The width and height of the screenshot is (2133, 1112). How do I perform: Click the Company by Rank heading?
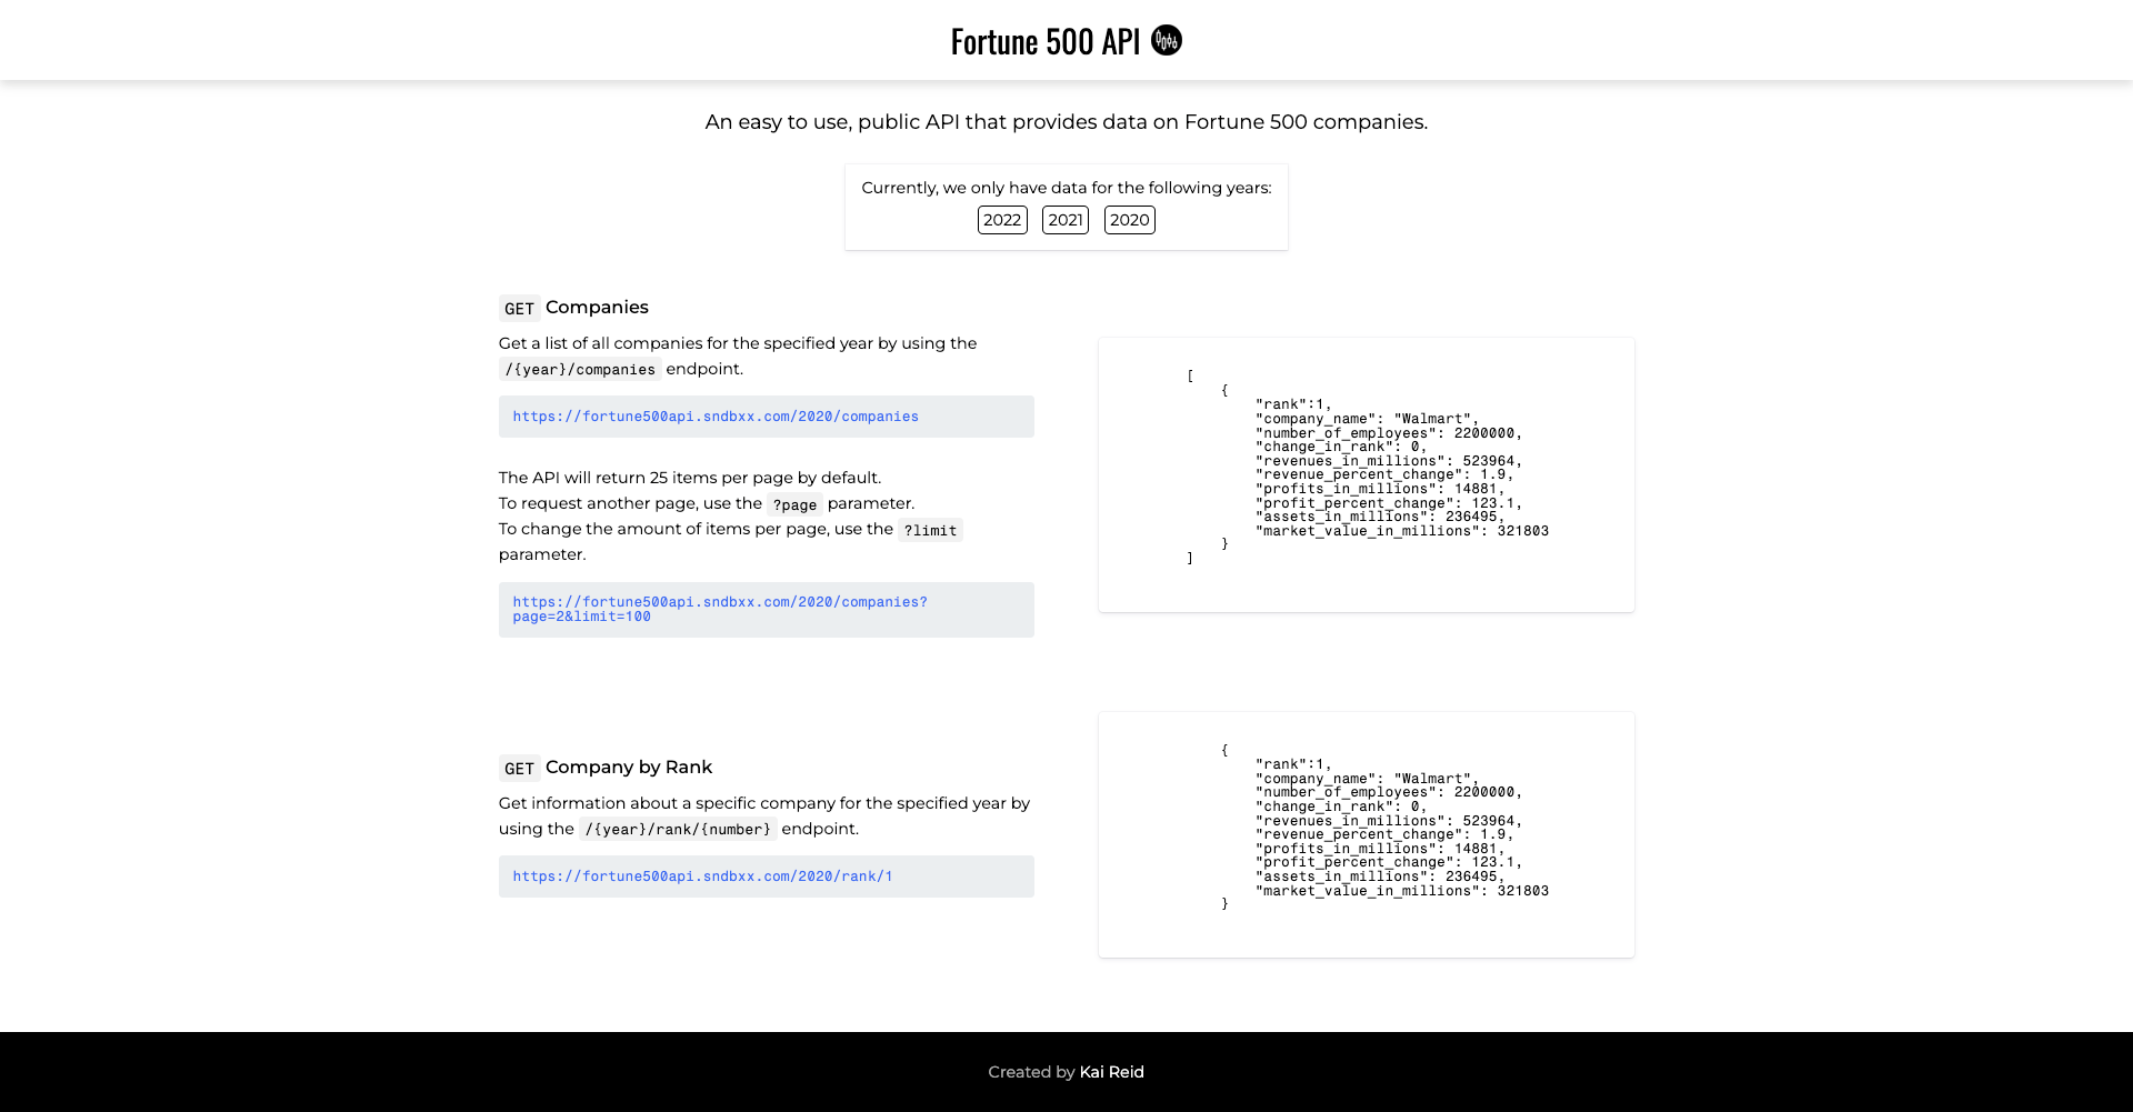coord(629,767)
